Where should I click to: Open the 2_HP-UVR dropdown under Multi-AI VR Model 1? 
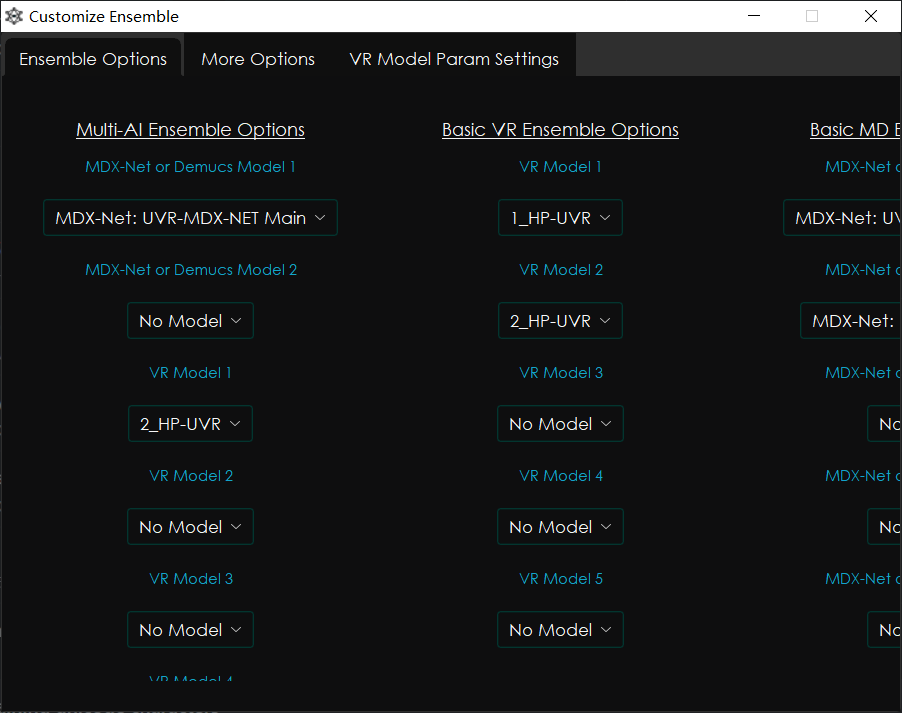190,423
